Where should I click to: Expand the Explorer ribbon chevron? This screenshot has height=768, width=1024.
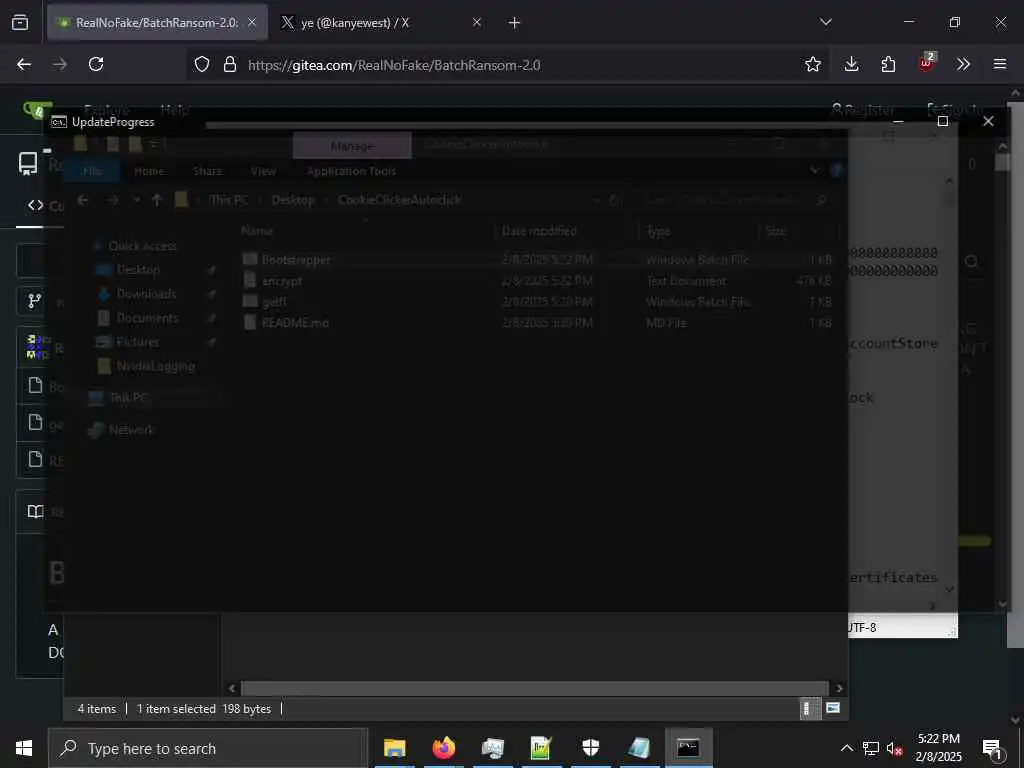coord(814,170)
